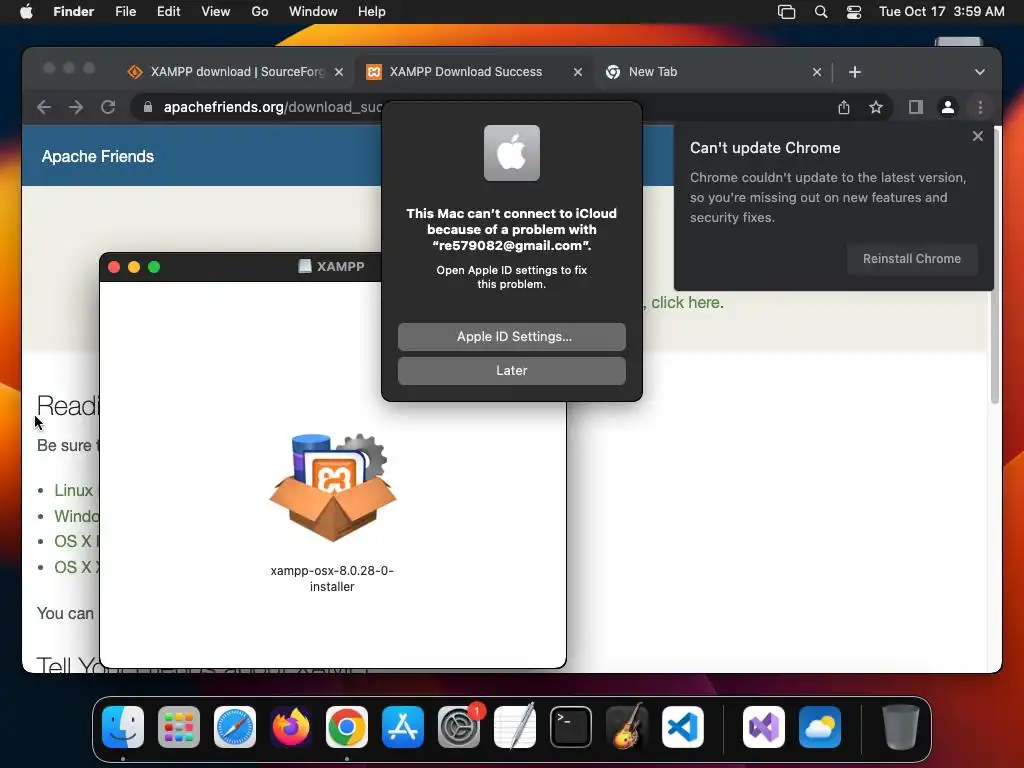This screenshot has height=768, width=1024.
Task: Expand Chrome tab search dropdown
Action: [980, 72]
